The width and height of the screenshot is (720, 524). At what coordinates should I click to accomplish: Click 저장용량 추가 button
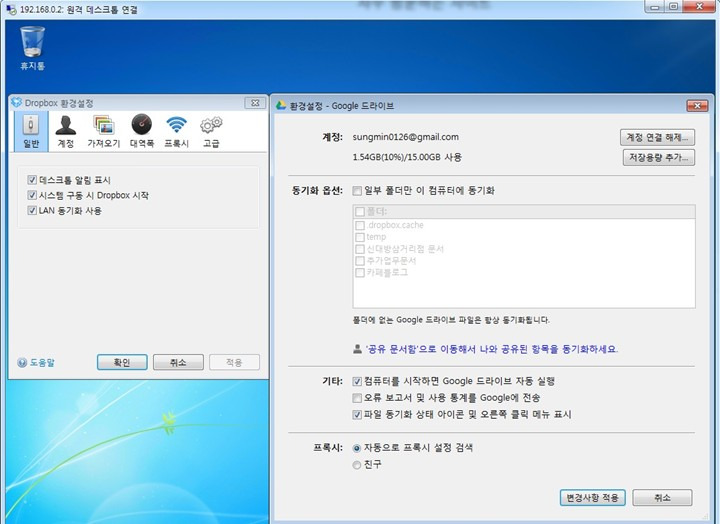tap(658, 158)
